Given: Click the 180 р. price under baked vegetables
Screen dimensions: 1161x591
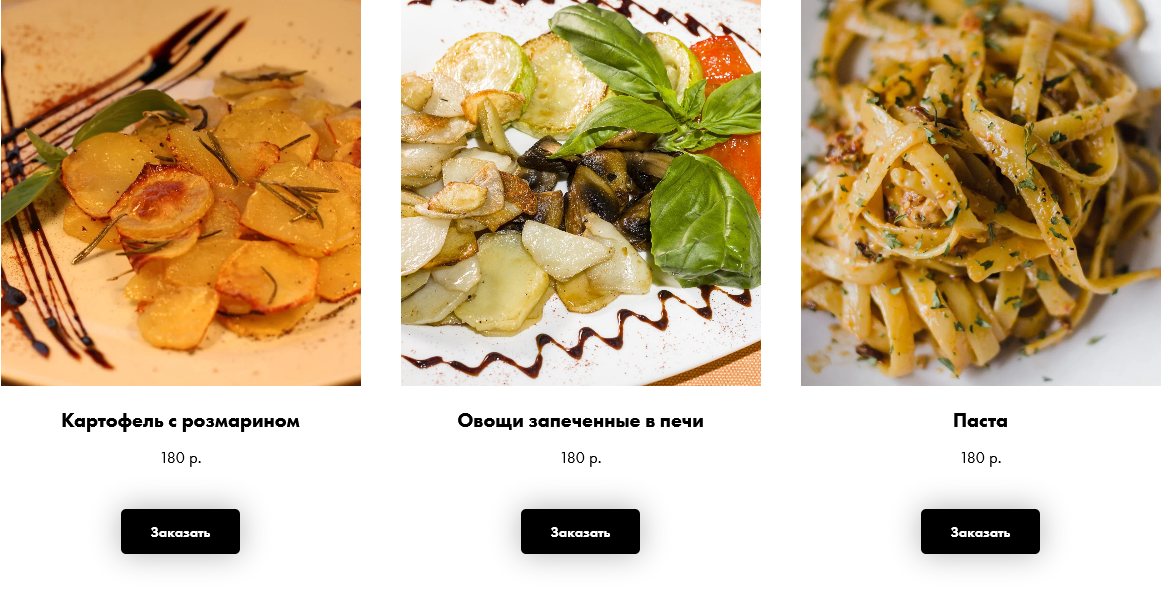Looking at the screenshot, I should (x=580, y=458).
